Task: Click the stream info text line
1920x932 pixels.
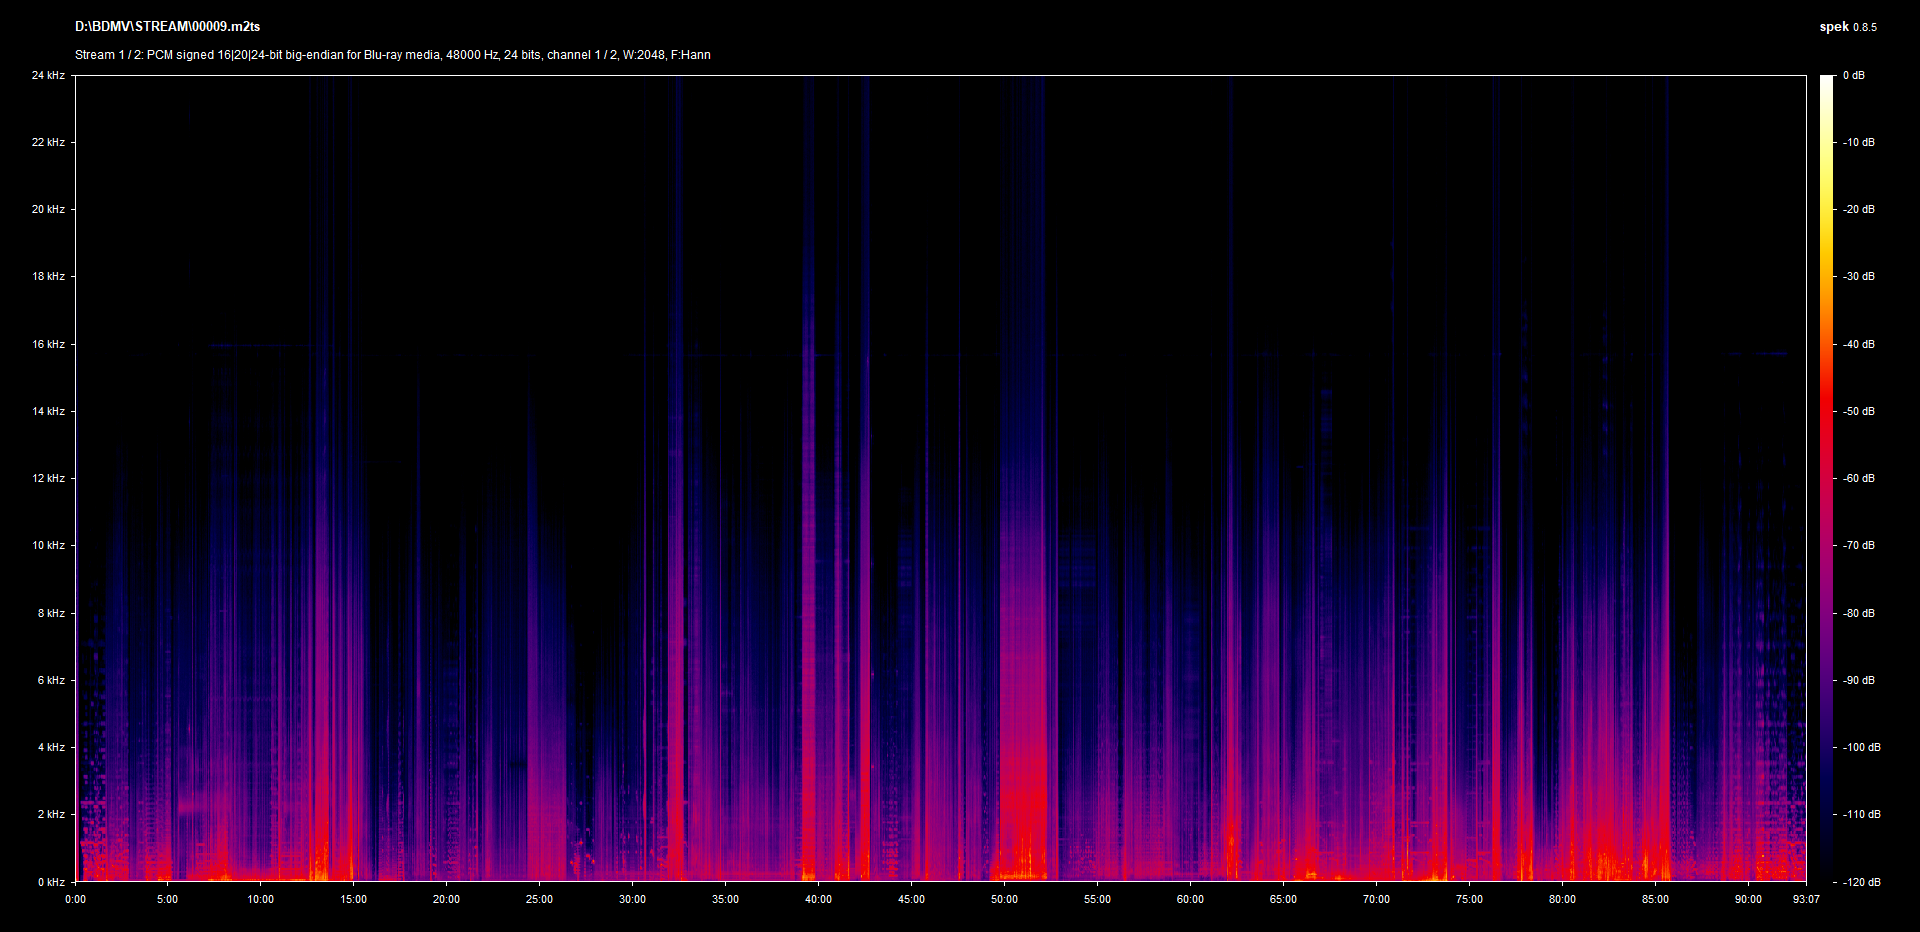Action: pyautogui.click(x=392, y=55)
